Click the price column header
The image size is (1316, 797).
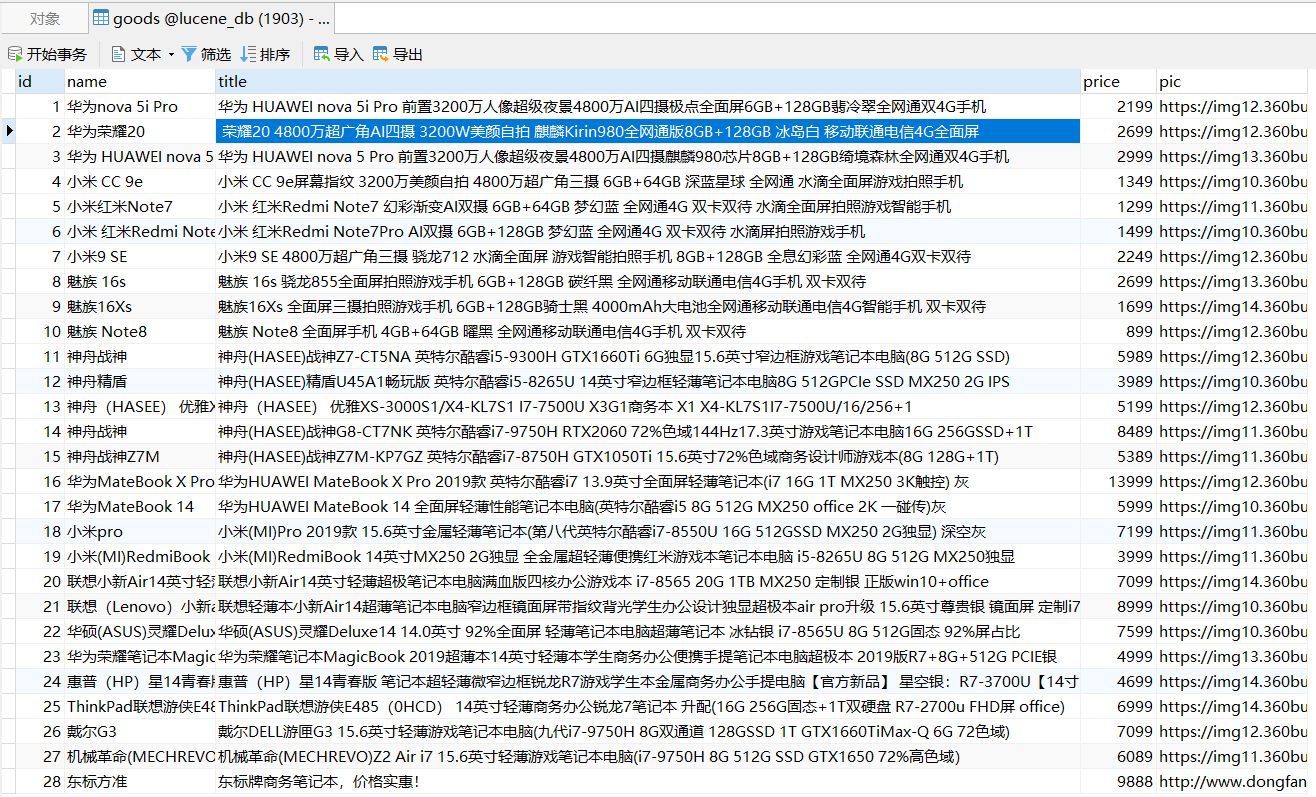[x=1118, y=82]
